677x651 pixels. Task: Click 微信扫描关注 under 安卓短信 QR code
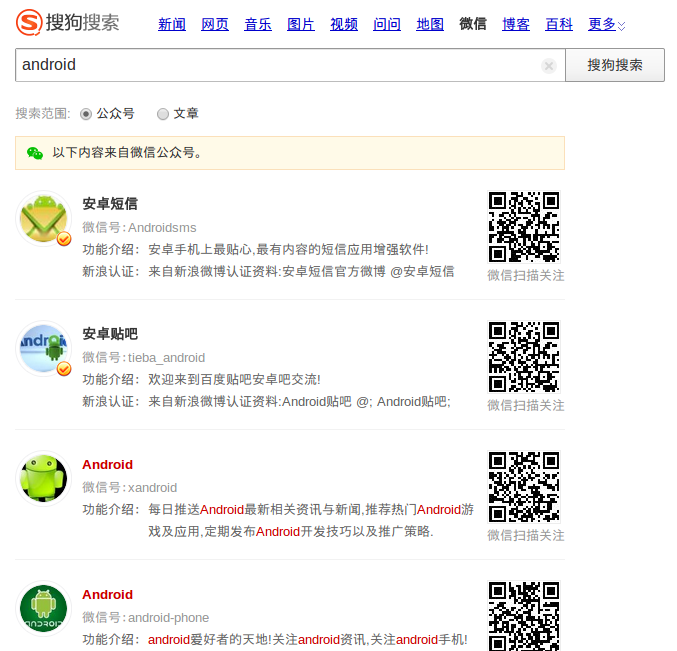(526, 275)
